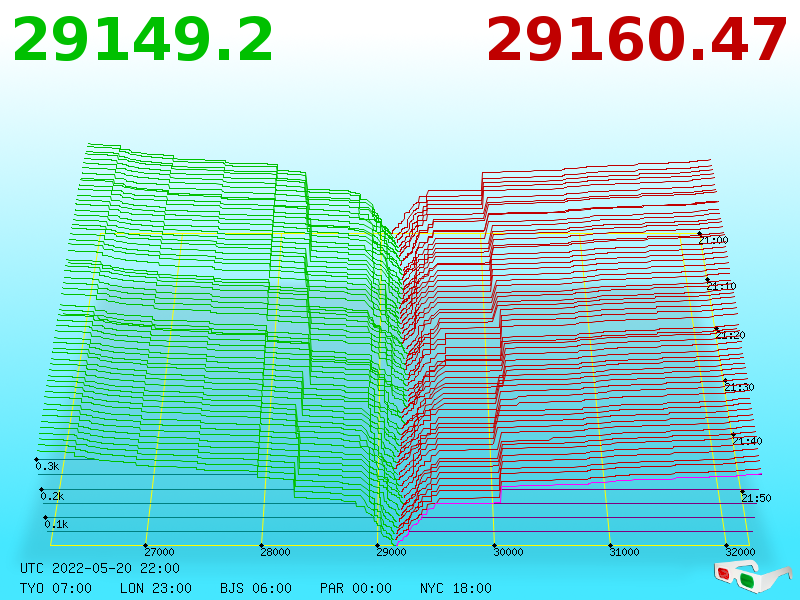800x600 pixels.
Task: Click the UTC 2022-05-20 22:00 timestamp
Action: click(x=100, y=568)
